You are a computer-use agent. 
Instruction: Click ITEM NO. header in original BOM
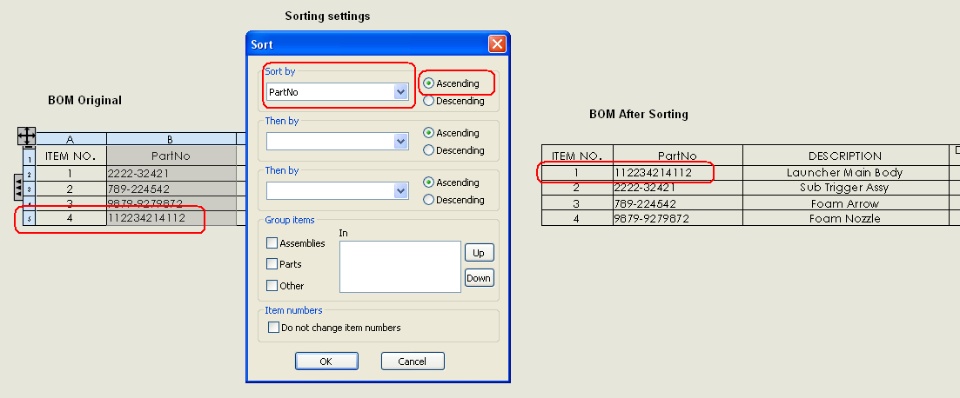click(70, 156)
